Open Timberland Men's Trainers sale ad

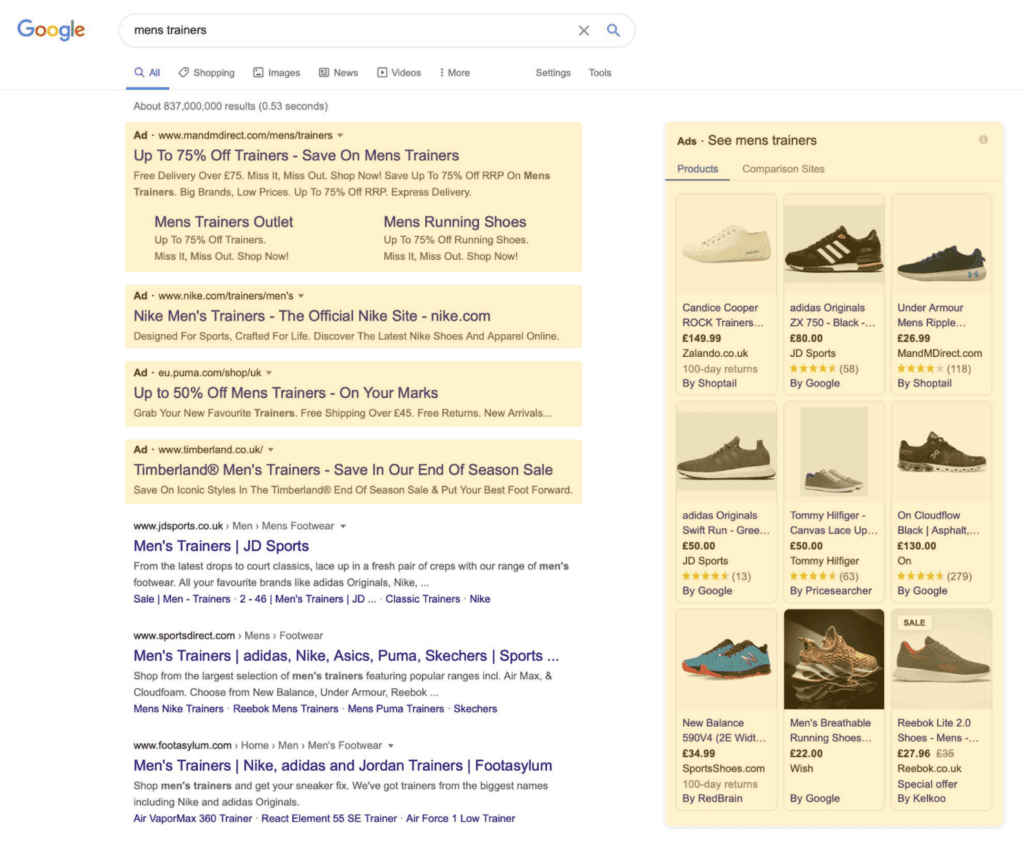[343, 470]
